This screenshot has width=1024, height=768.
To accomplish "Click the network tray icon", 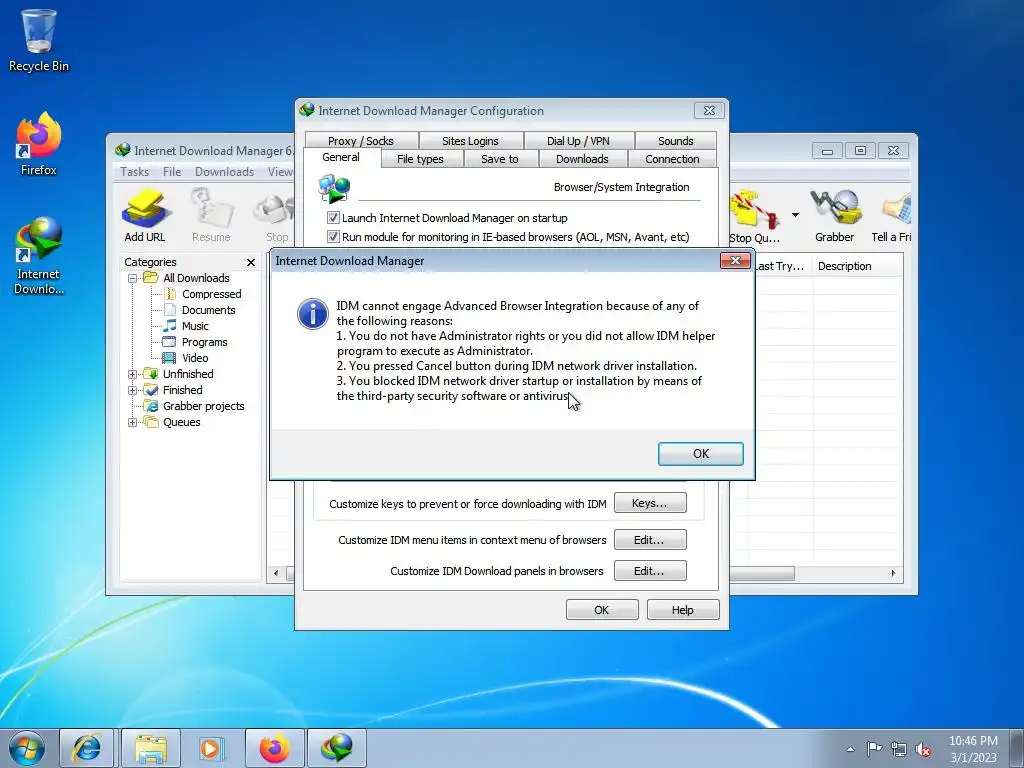I will pyautogui.click(x=899, y=749).
